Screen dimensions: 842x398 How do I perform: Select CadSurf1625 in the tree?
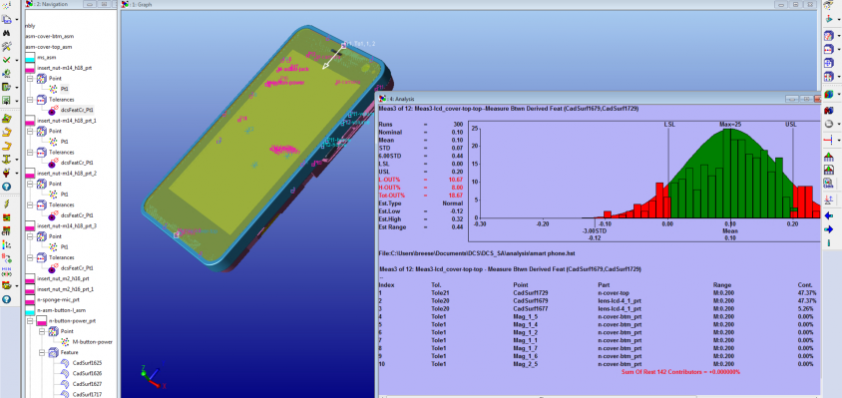tap(88, 363)
